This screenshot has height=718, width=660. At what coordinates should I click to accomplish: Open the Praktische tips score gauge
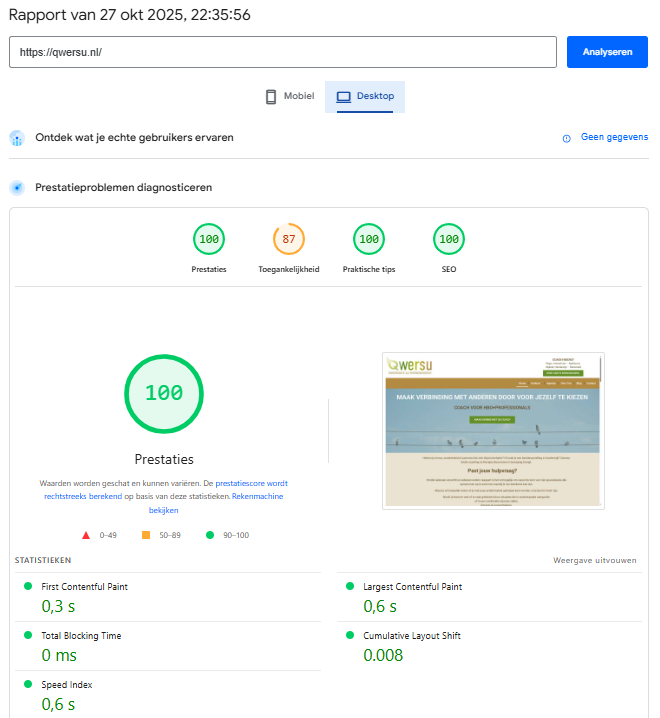pyautogui.click(x=369, y=240)
